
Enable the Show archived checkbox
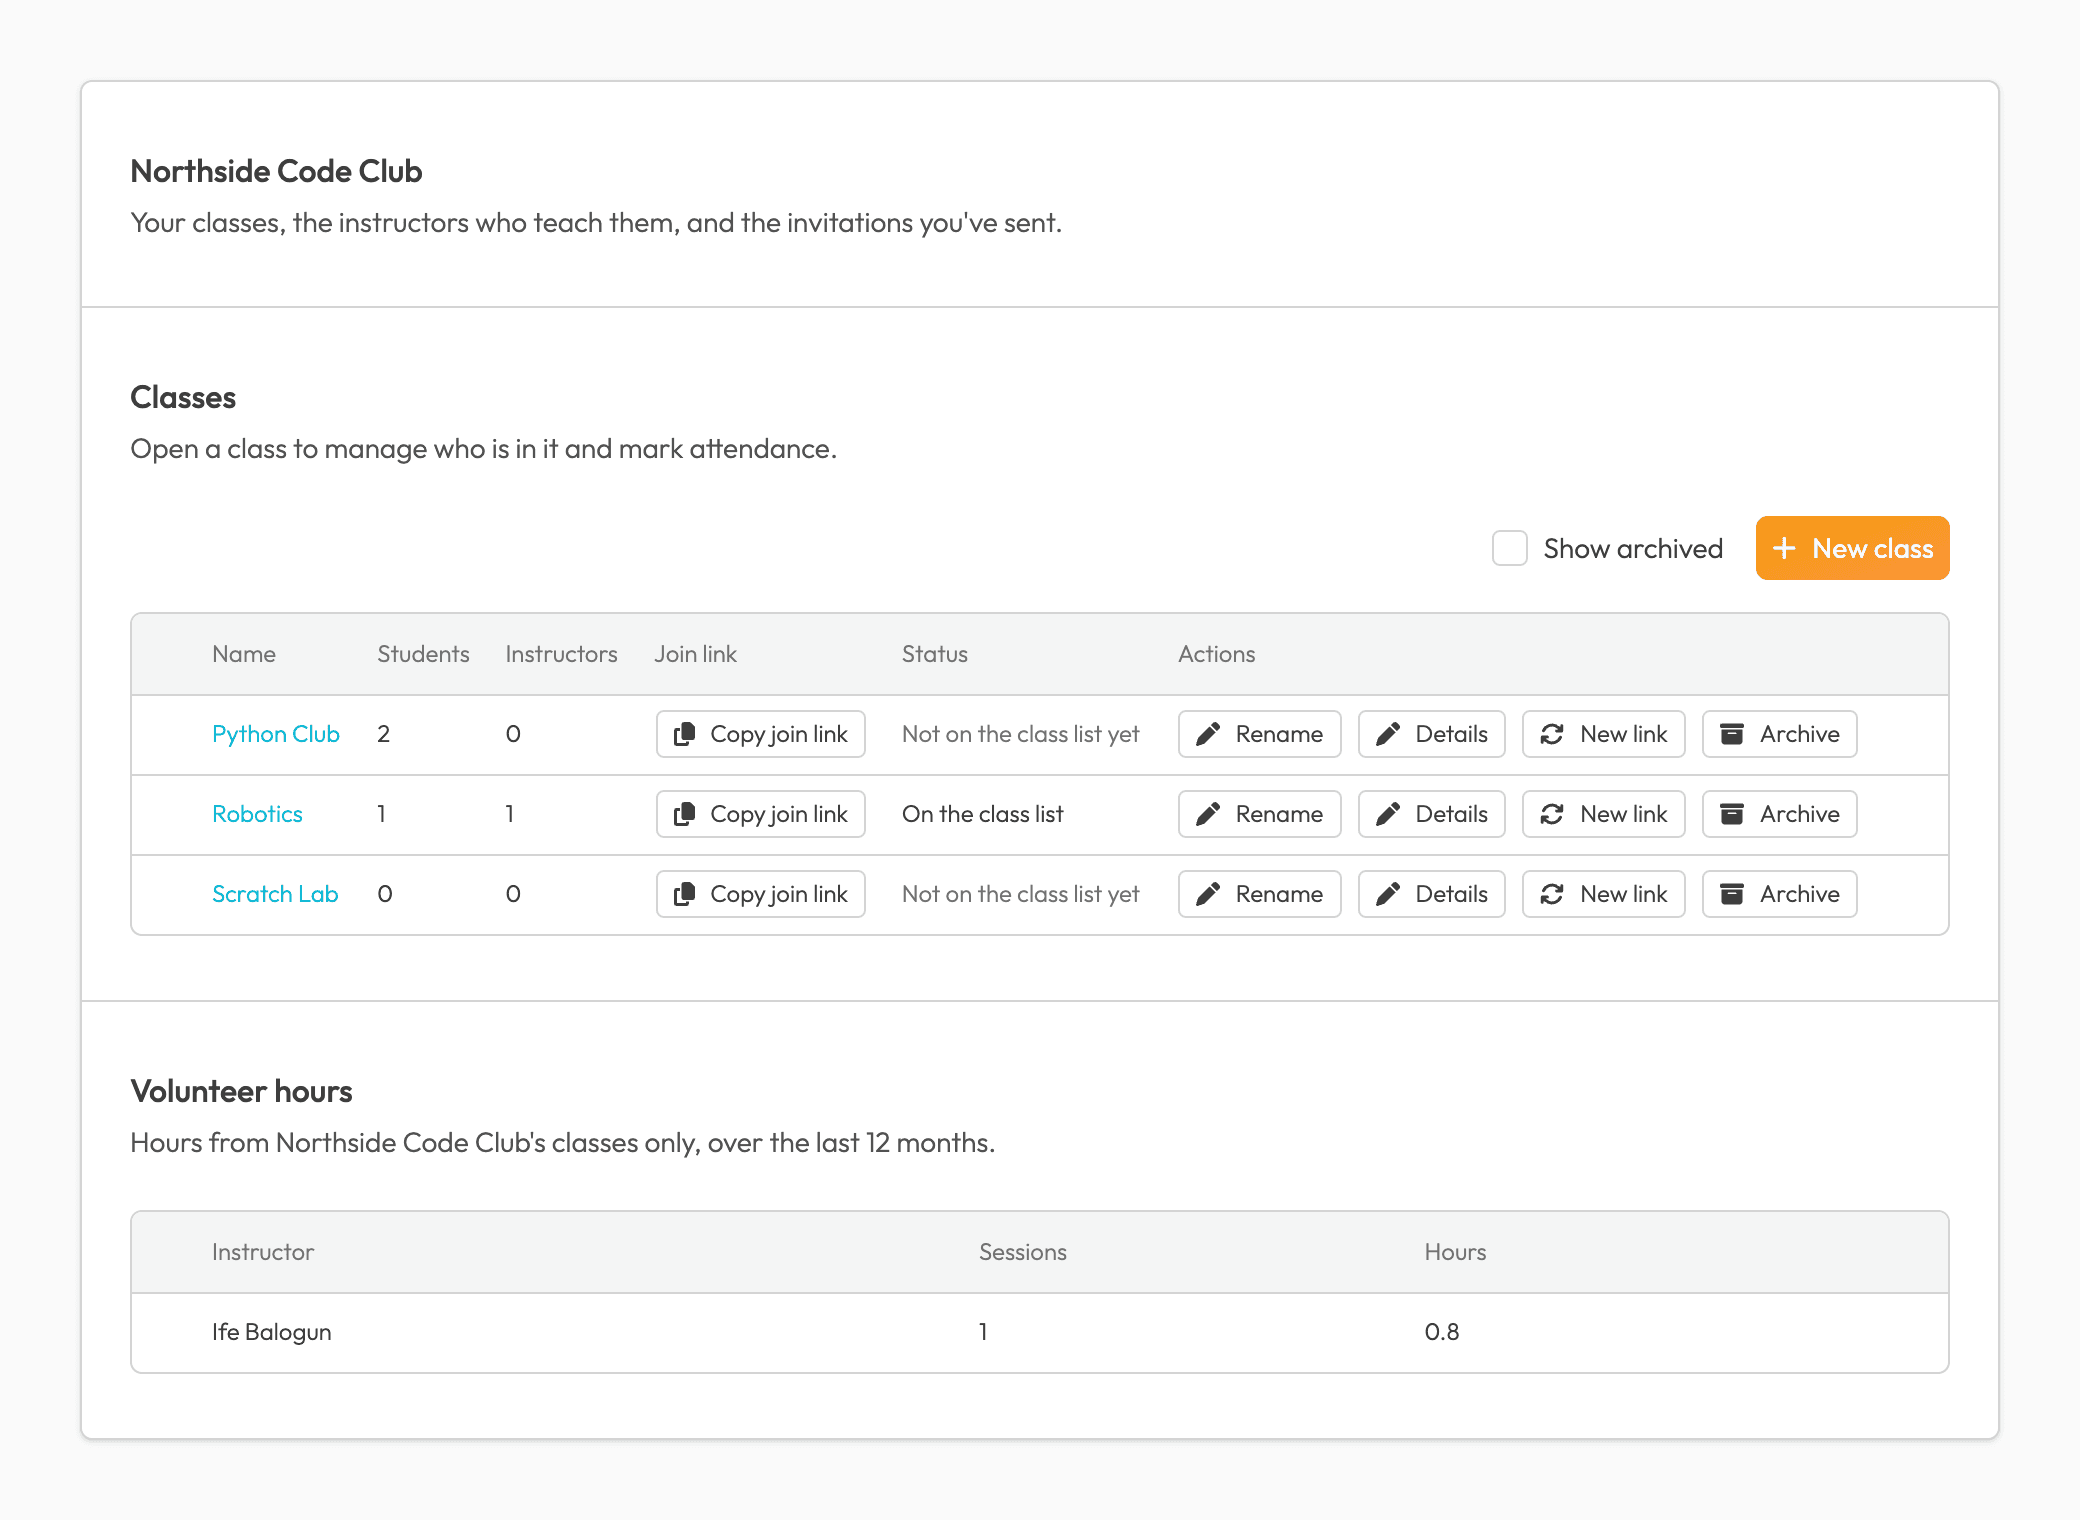point(1510,548)
